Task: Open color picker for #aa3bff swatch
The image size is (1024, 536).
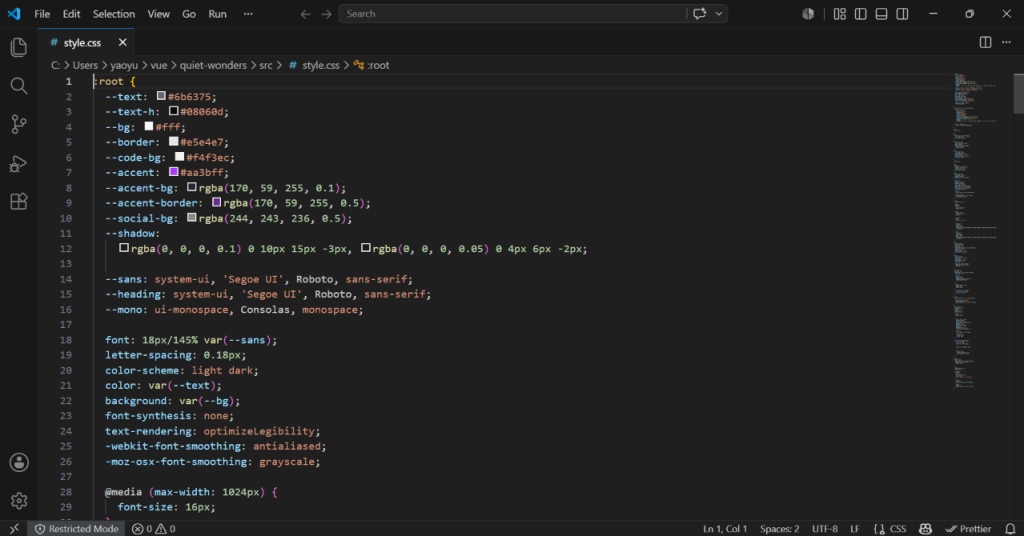Action: click(174, 172)
